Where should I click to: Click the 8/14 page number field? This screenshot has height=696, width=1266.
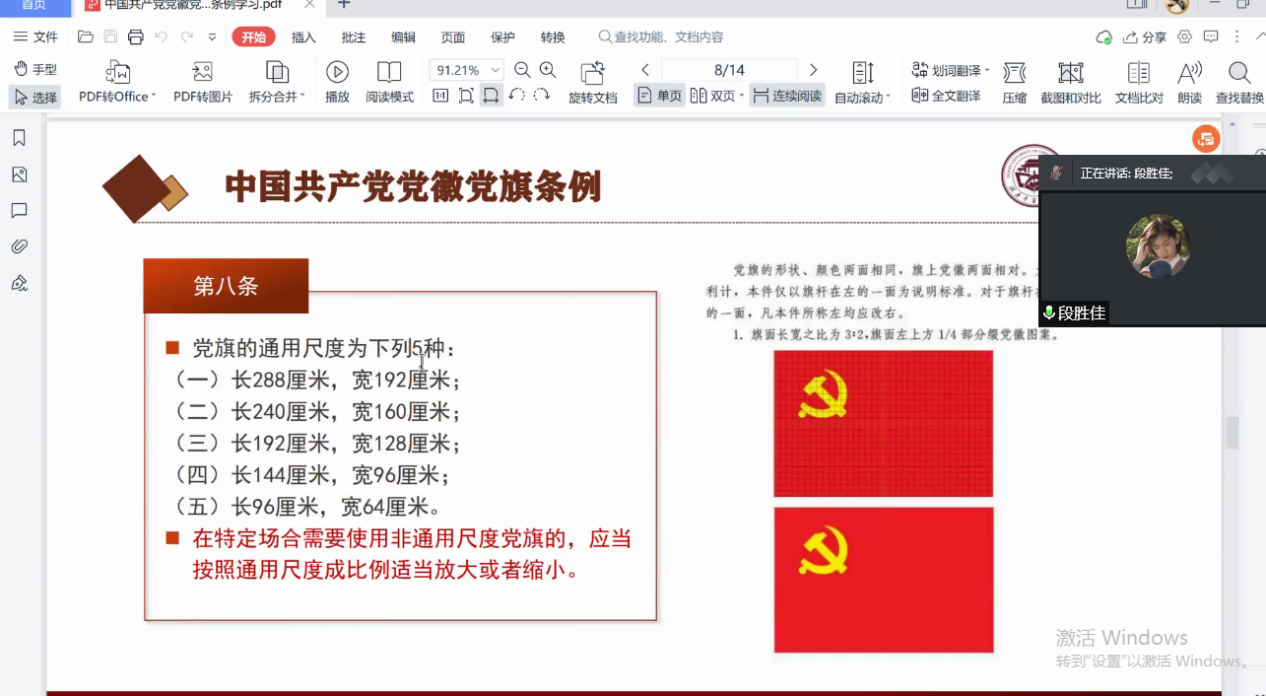click(x=729, y=70)
